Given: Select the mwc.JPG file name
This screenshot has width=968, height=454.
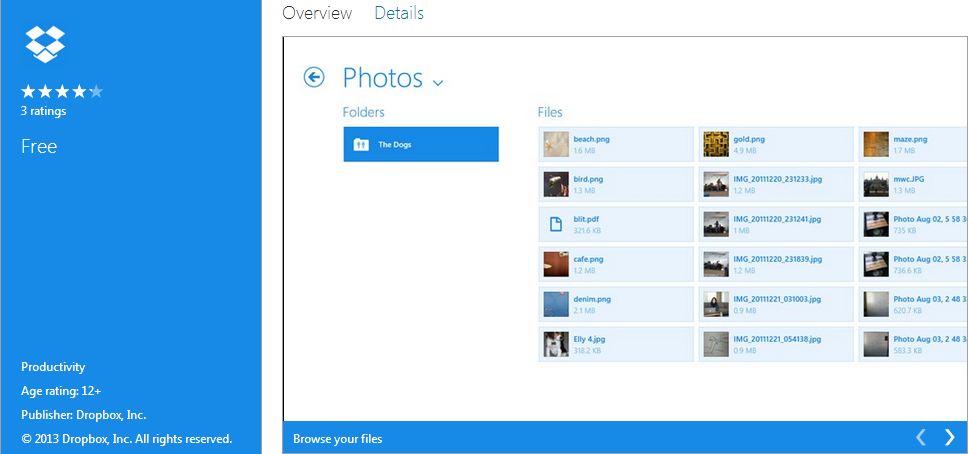Looking at the screenshot, I should coord(909,180).
